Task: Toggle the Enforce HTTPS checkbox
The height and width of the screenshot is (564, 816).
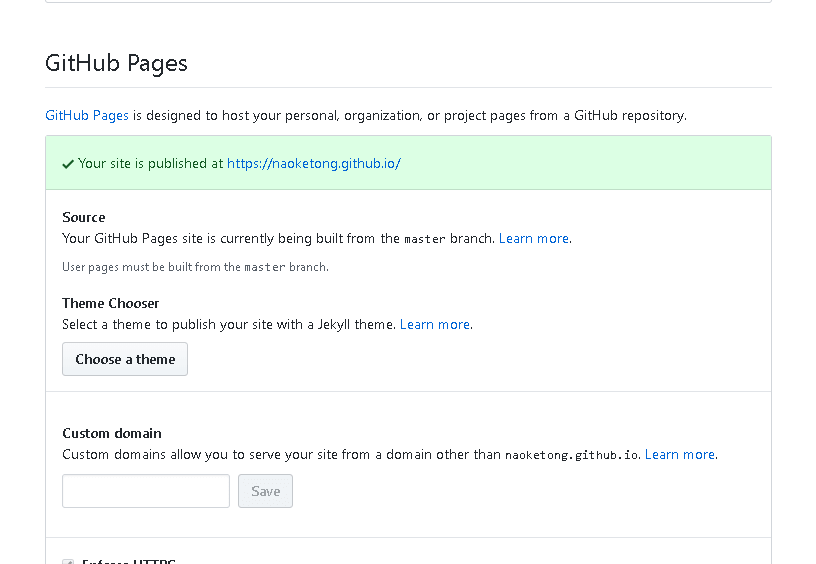Action: (x=68, y=562)
